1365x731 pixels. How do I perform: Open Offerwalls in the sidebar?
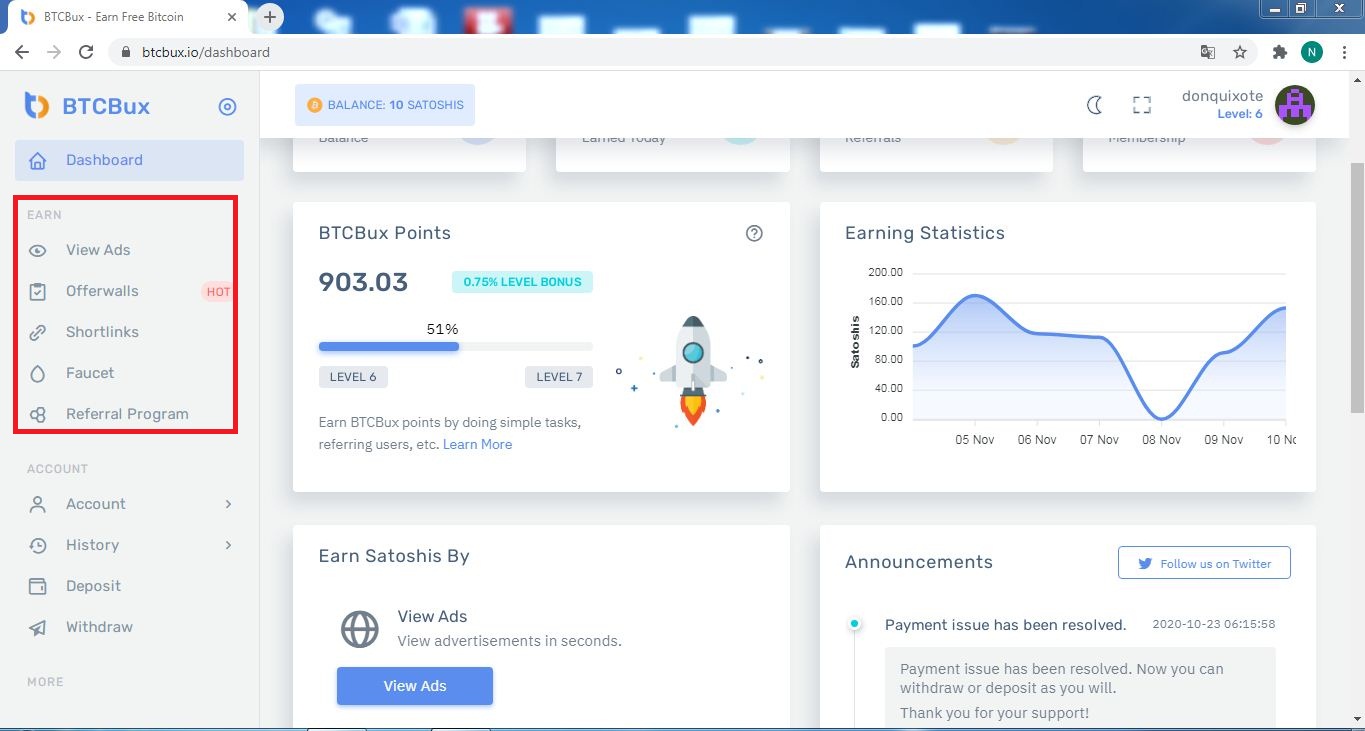[102, 291]
